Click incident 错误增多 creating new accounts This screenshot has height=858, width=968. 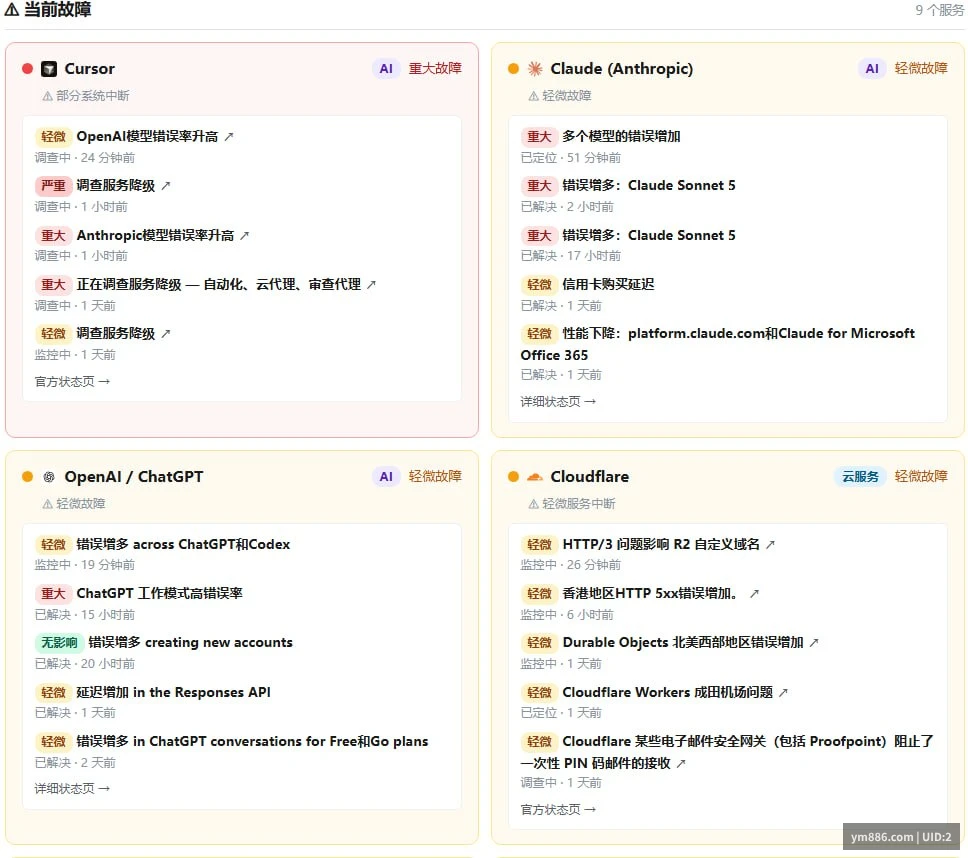[190, 643]
